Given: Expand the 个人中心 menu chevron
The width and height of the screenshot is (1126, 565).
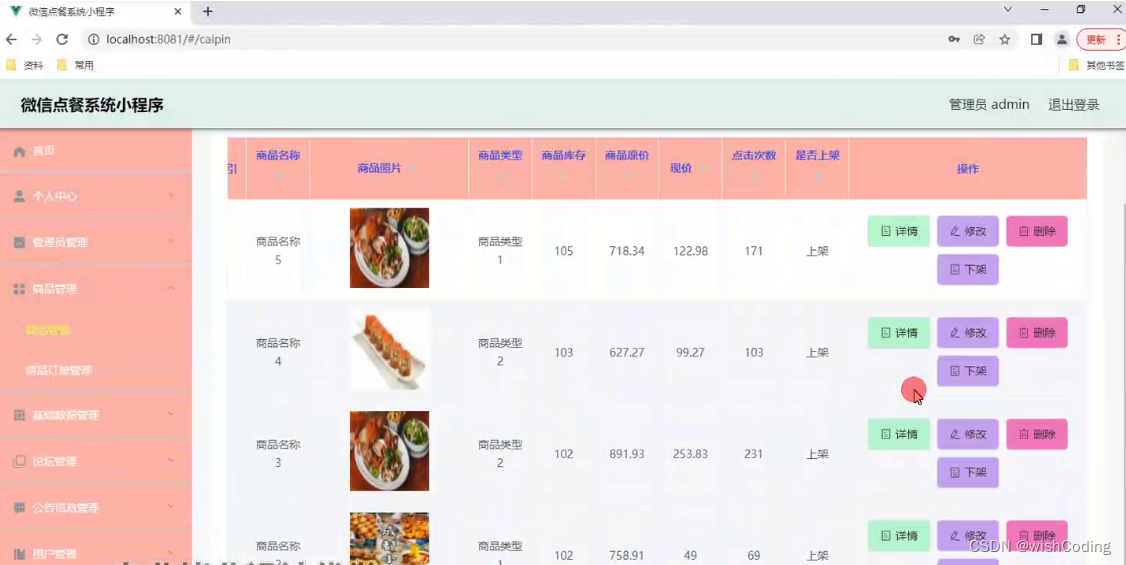Looking at the screenshot, I should (x=171, y=195).
